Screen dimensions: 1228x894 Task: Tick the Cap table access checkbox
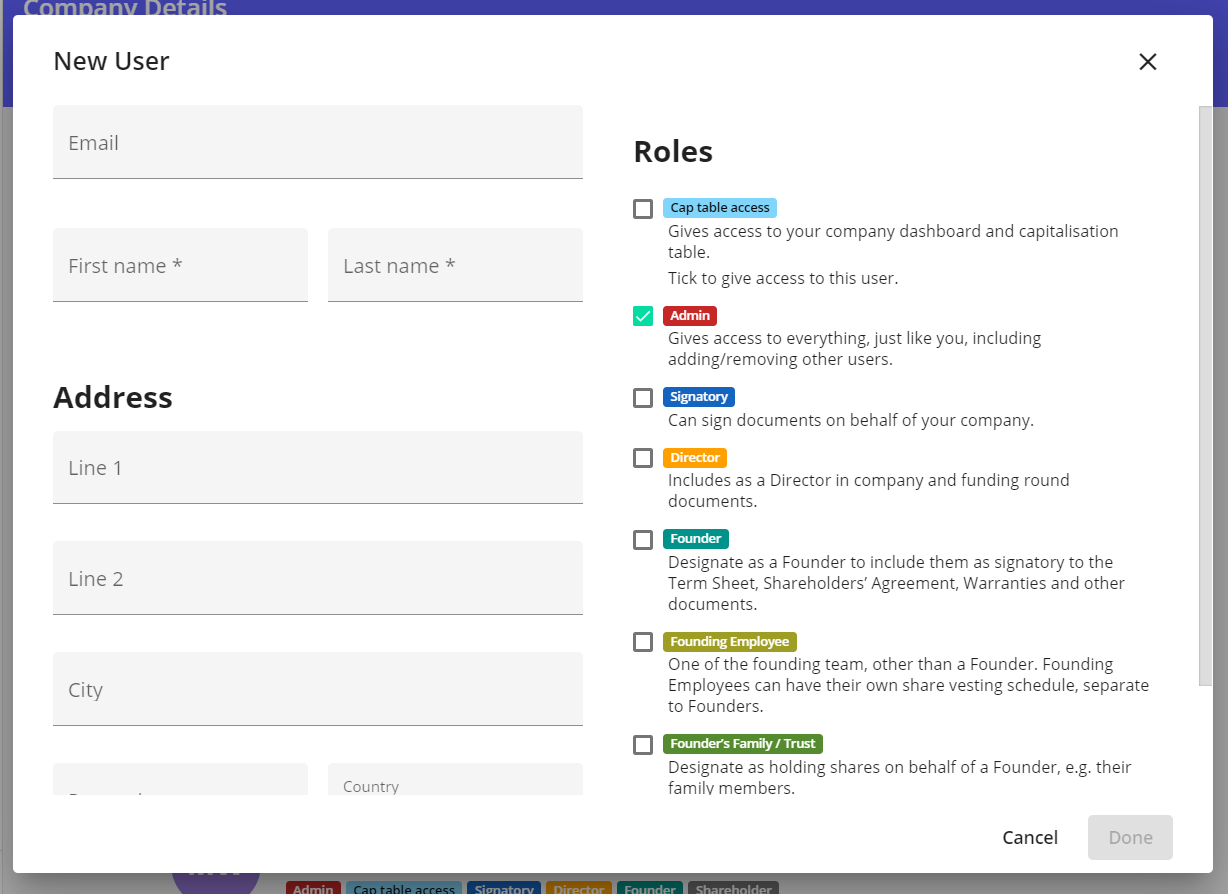coord(643,209)
